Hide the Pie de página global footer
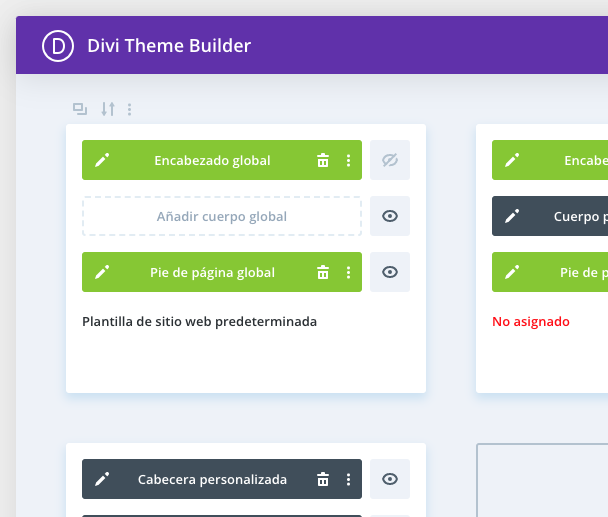The height and width of the screenshot is (517, 608). tap(390, 272)
